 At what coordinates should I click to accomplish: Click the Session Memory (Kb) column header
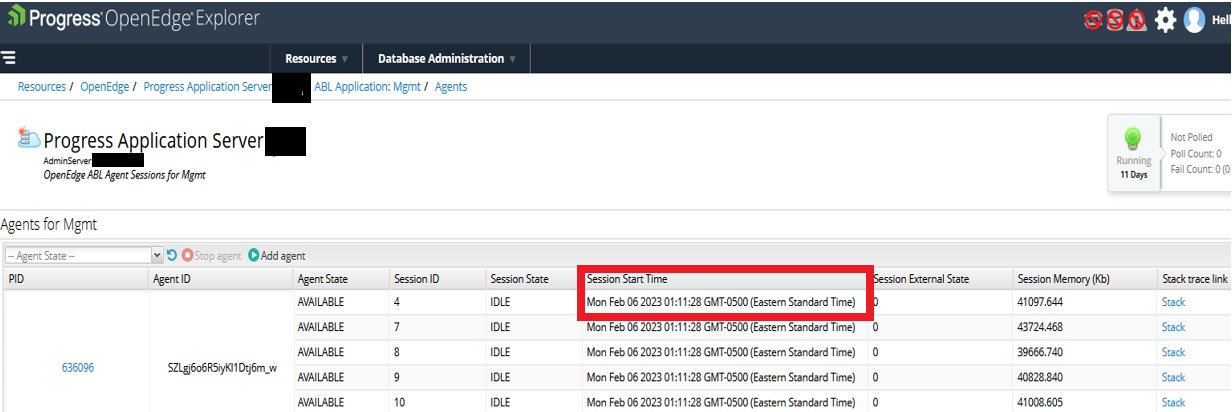click(1083, 279)
